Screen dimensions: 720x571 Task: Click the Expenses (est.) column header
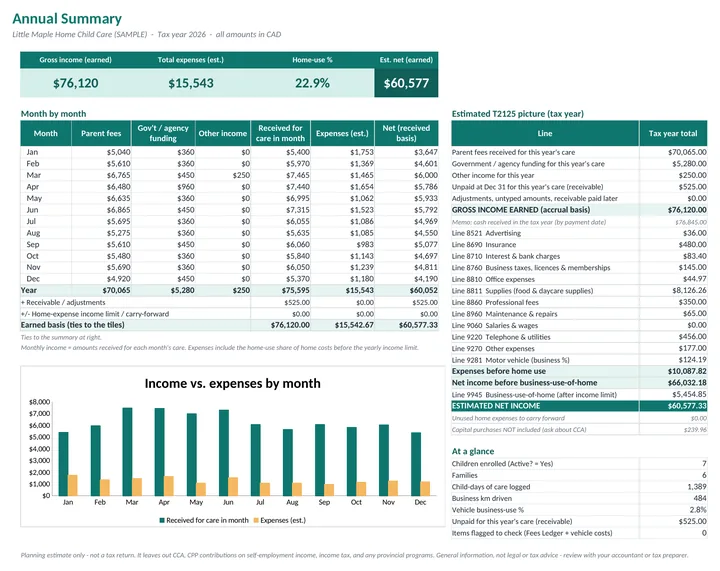[343, 133]
